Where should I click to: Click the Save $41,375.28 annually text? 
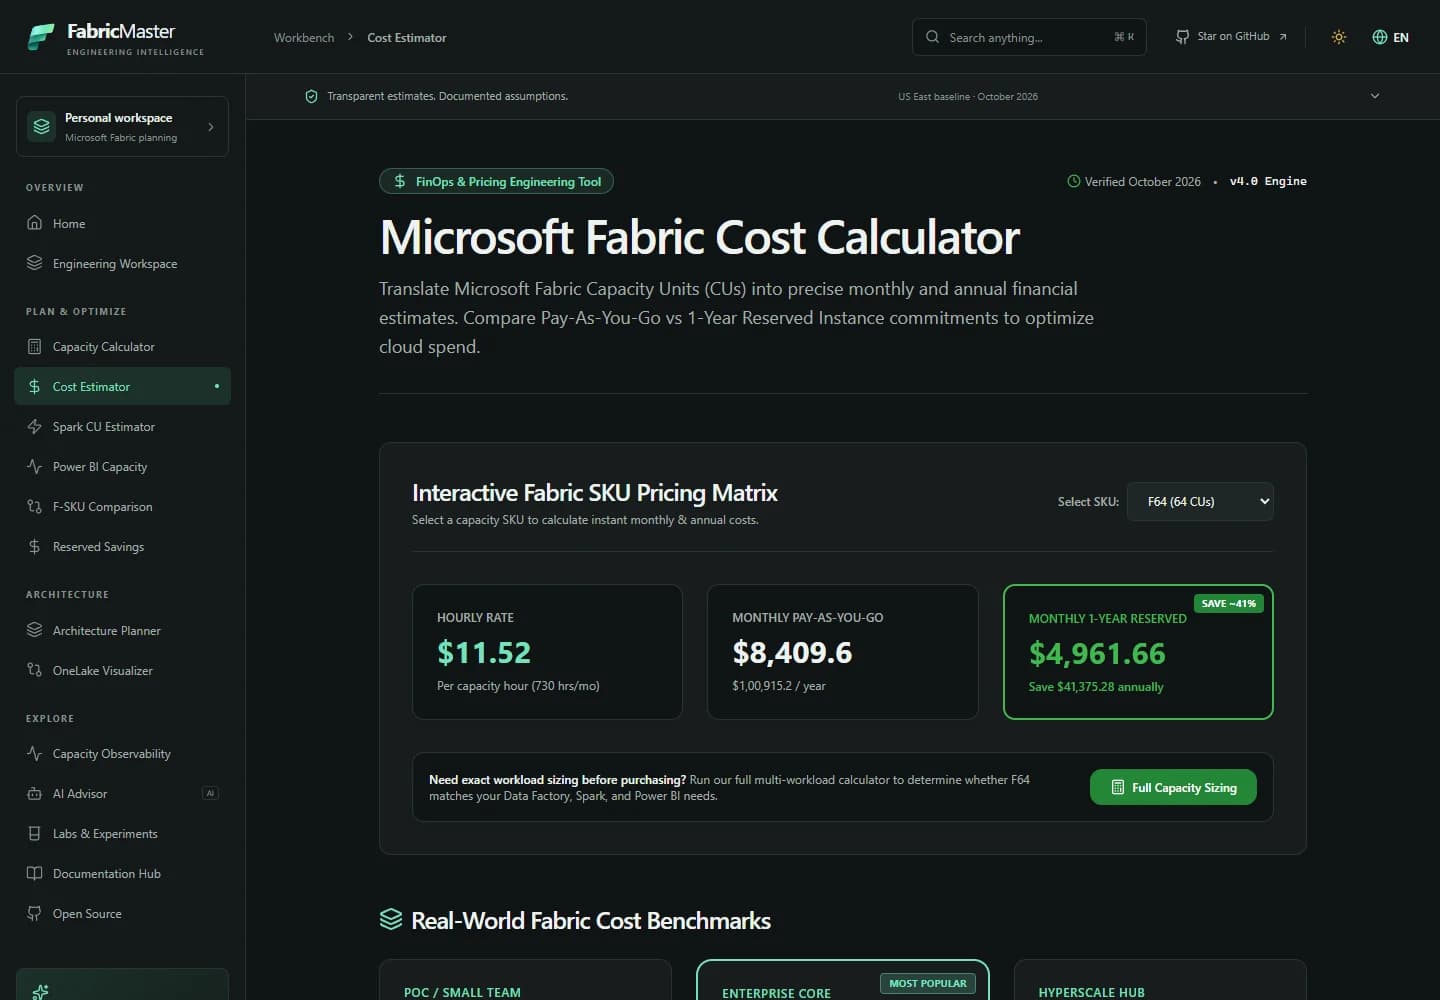pyautogui.click(x=1096, y=687)
